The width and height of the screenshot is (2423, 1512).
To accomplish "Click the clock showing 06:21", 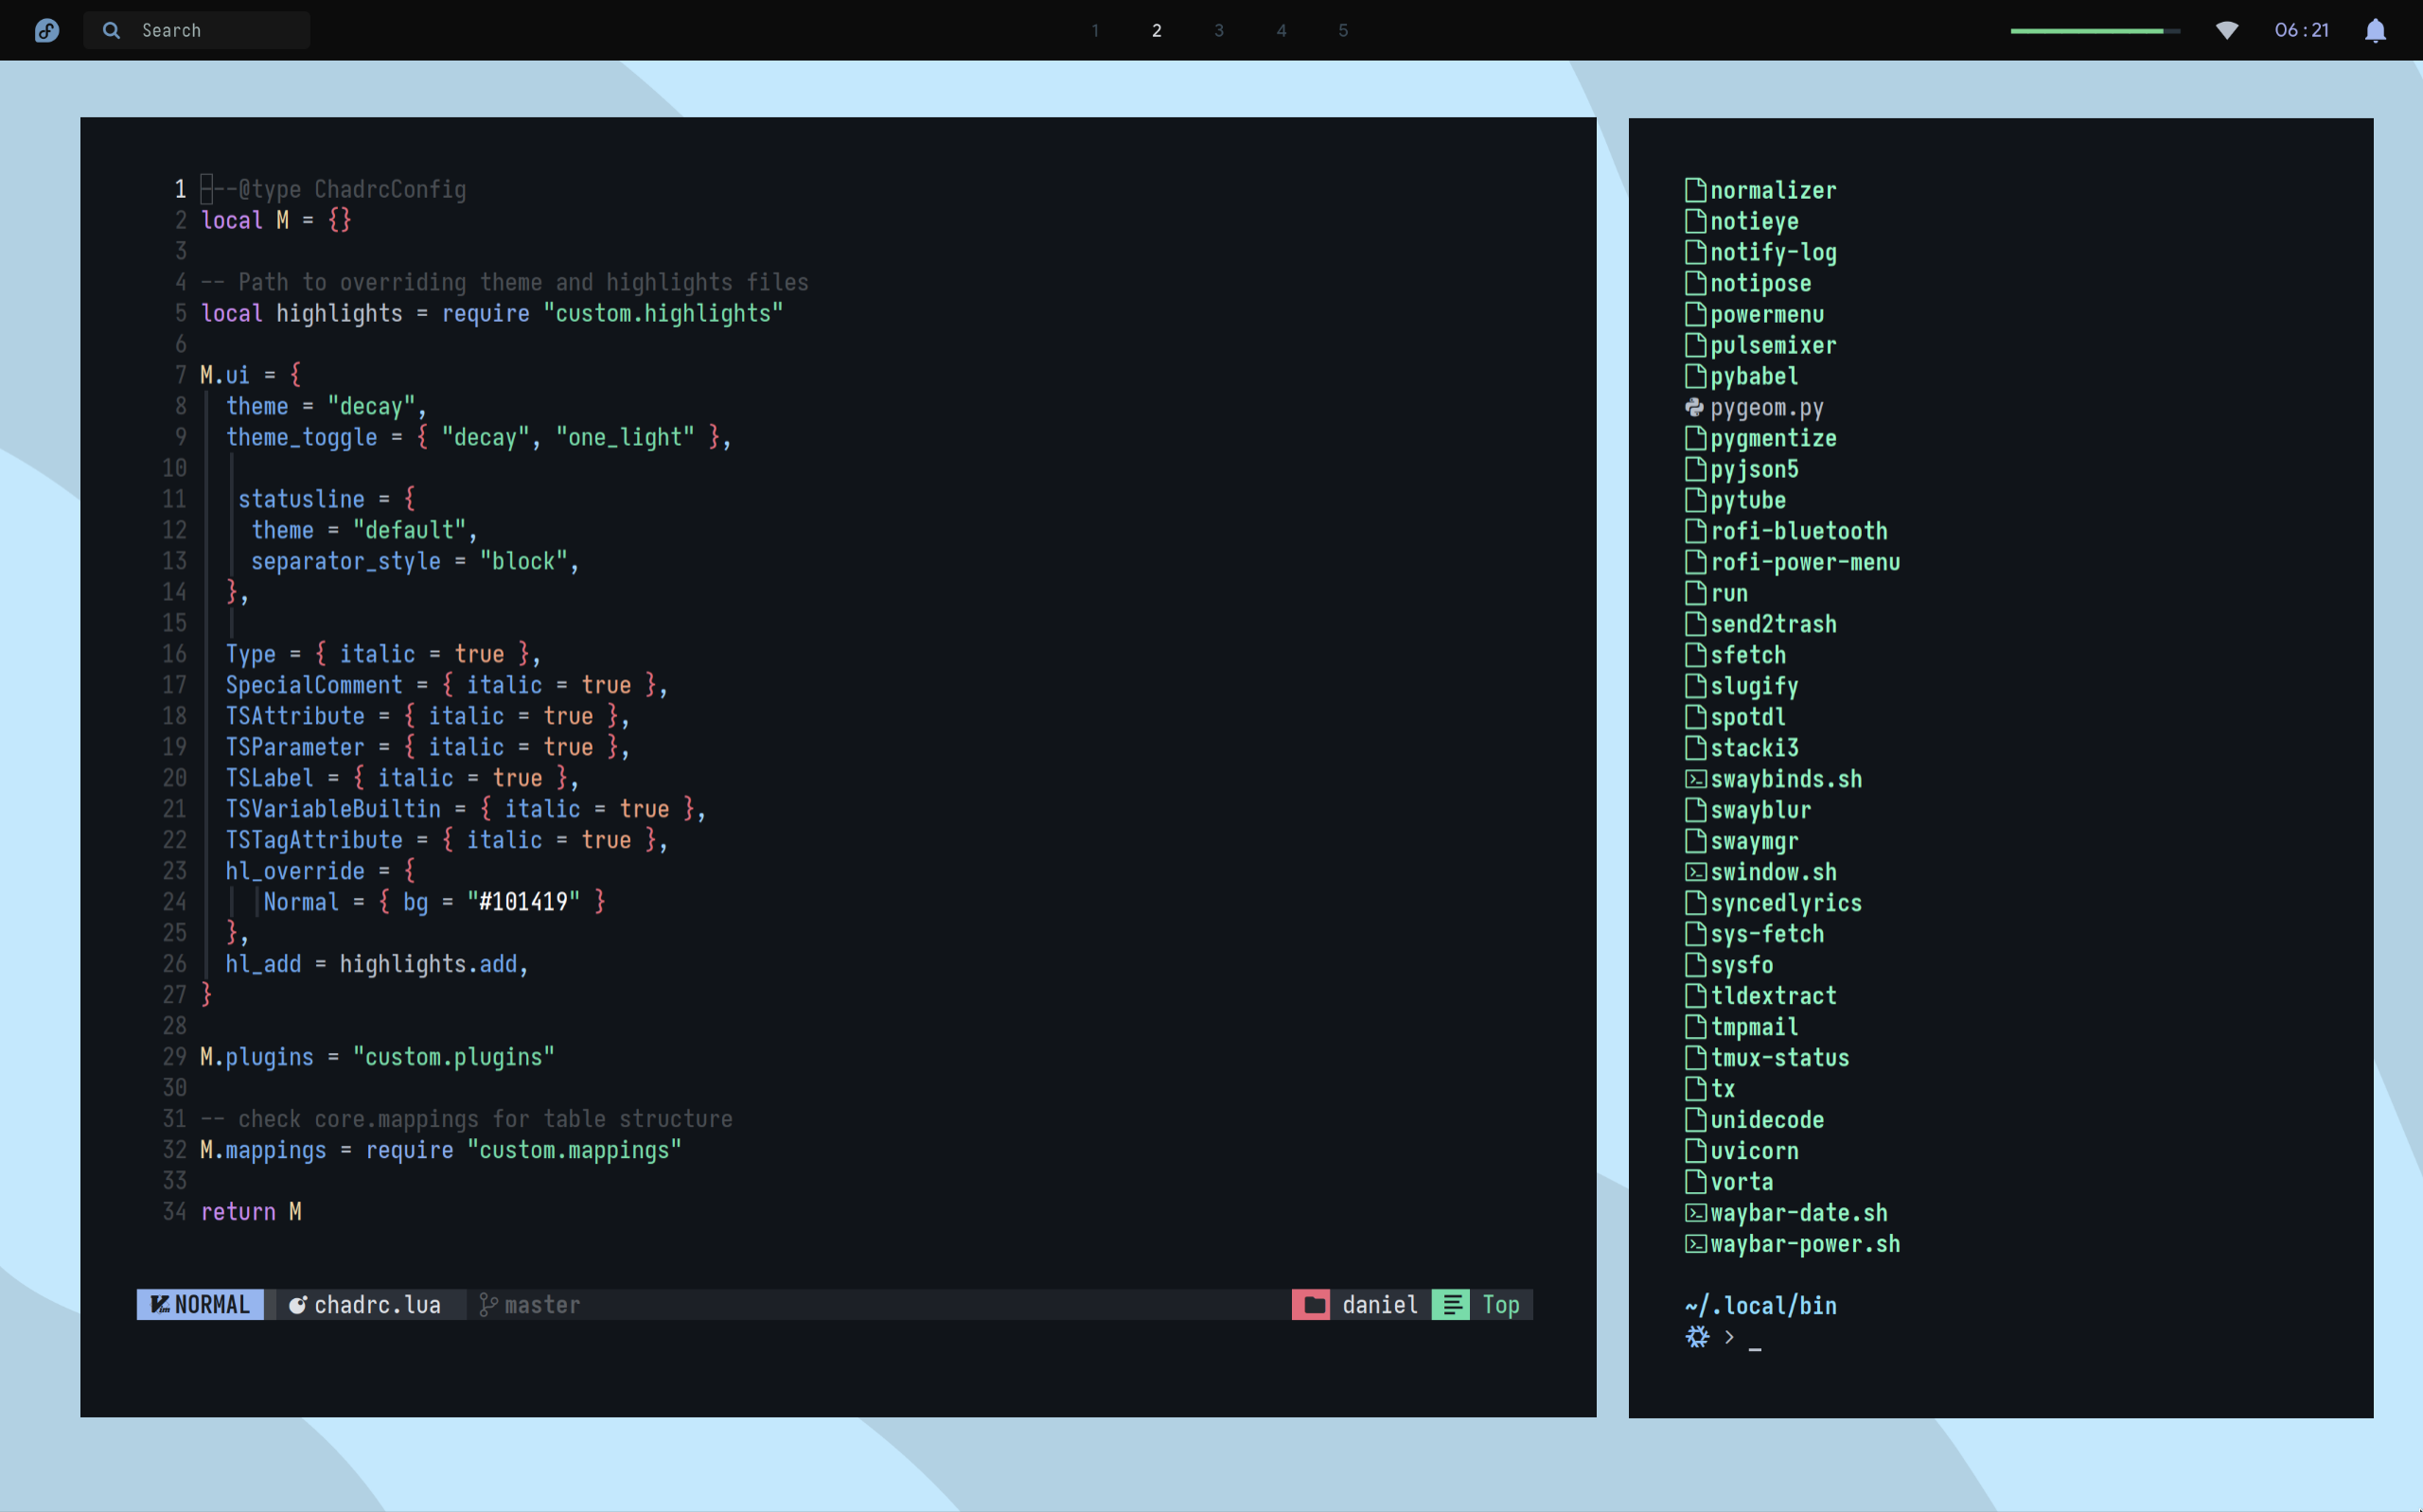I will pos(2301,30).
